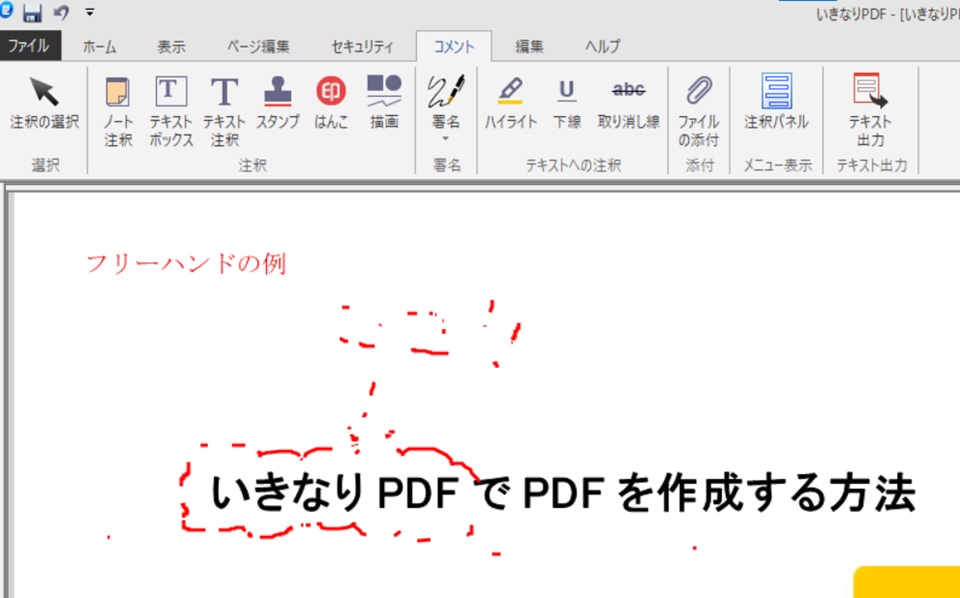The image size is (960, 598).
Task: Pick the テキスト注釈 tool
Action: pyautogui.click(x=225, y=111)
